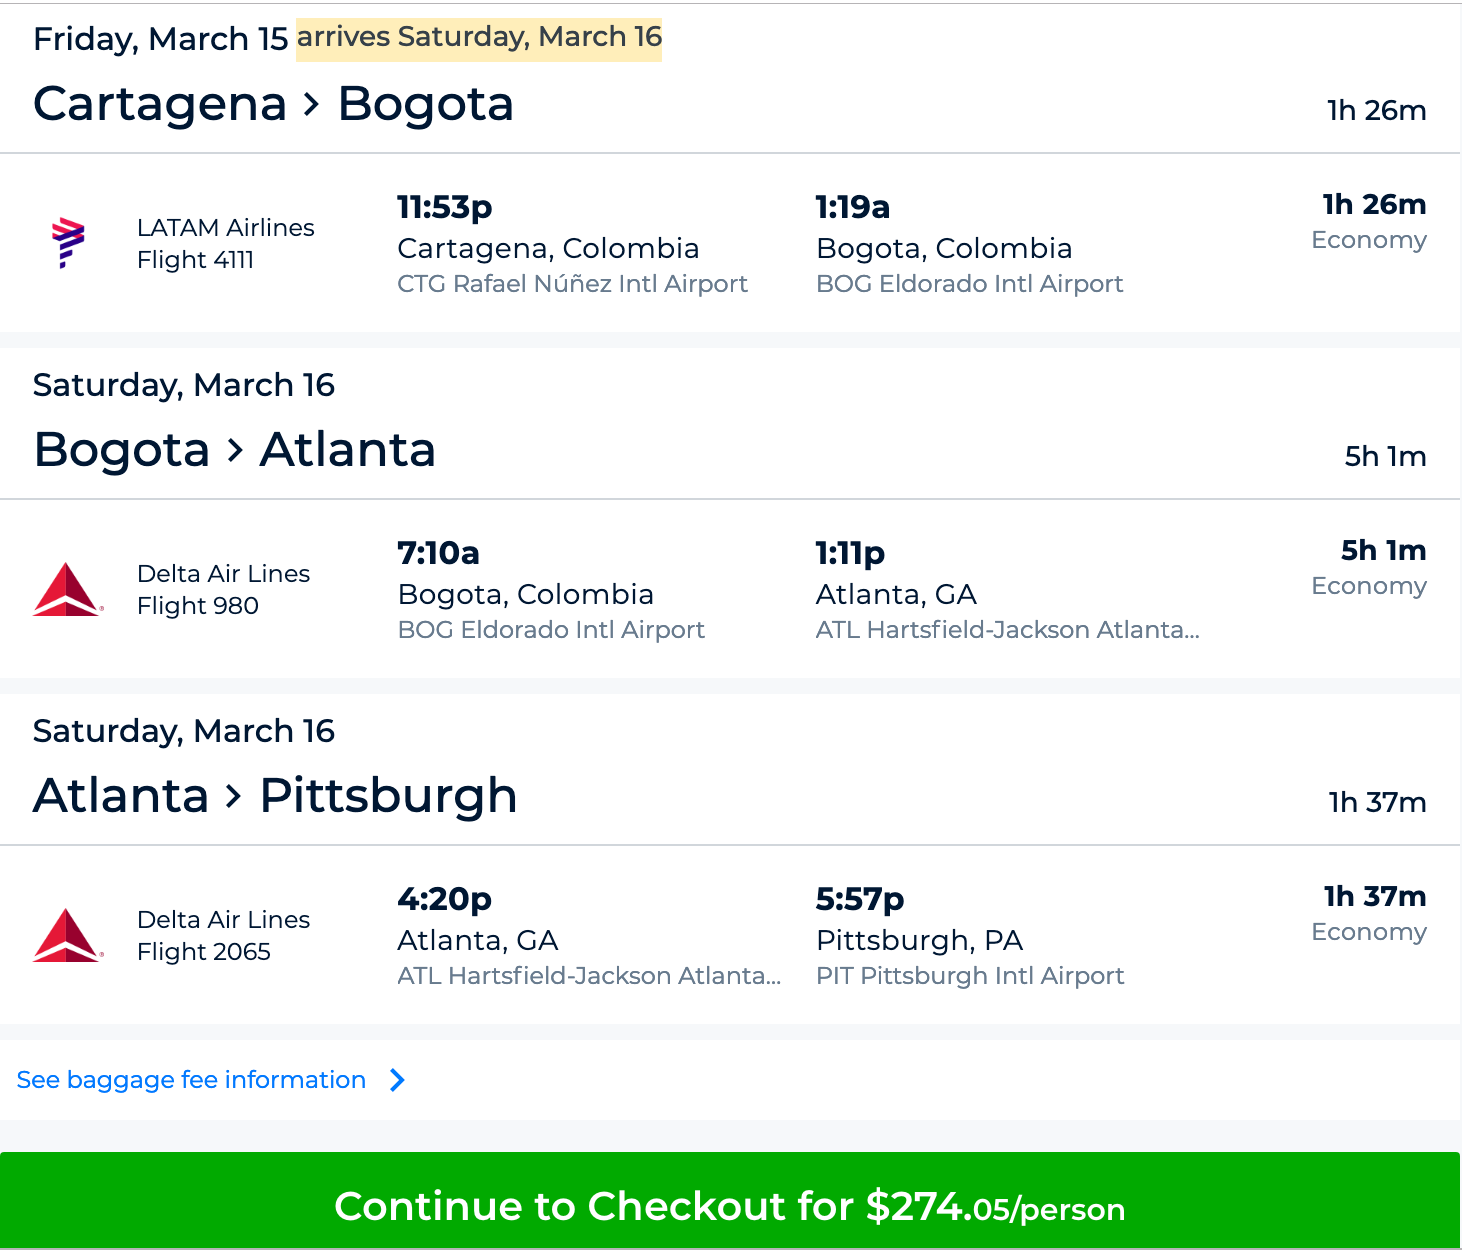This screenshot has height=1254, width=1462.
Task: Select the Cartagena to Bogota heading
Action: [x=273, y=104]
